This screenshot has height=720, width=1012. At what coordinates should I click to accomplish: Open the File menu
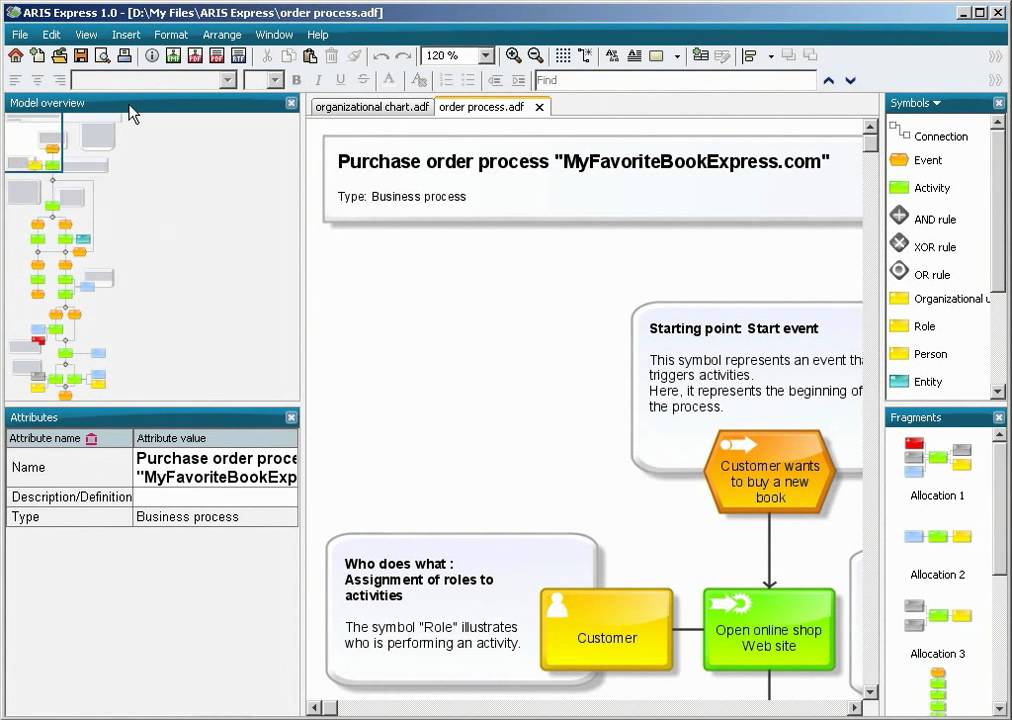[x=20, y=35]
